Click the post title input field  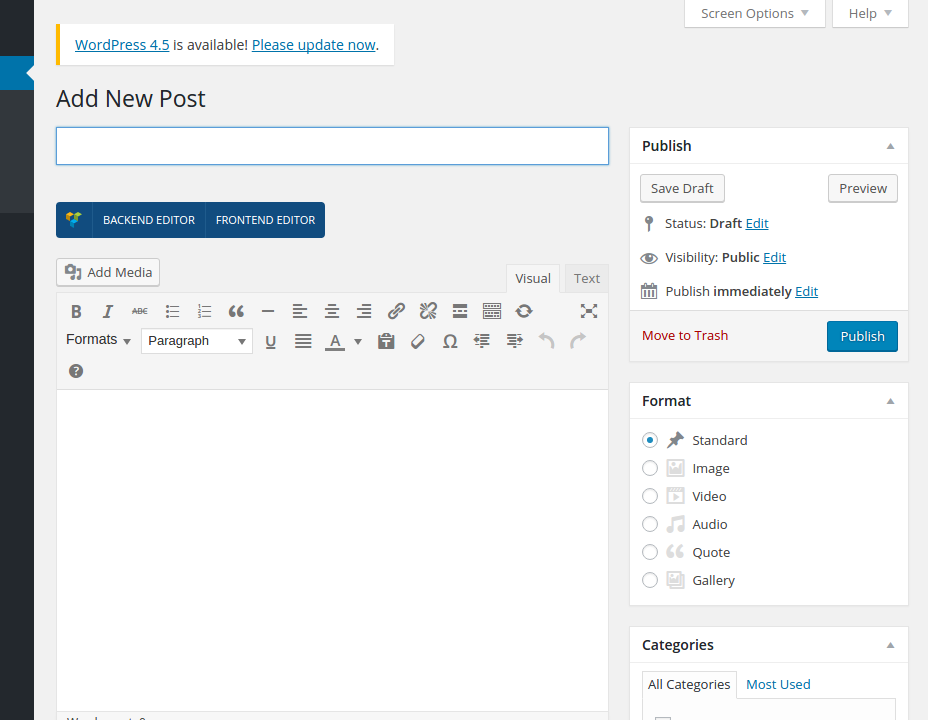pos(332,146)
